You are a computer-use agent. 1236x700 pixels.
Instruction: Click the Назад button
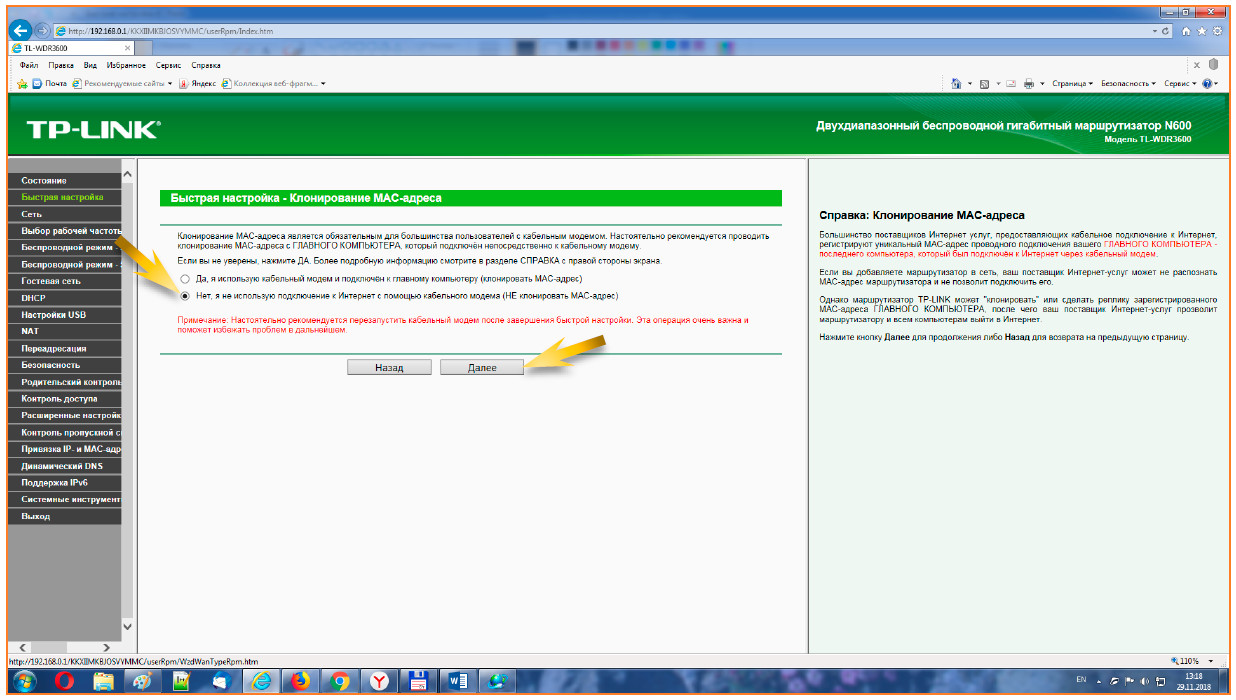pos(389,368)
